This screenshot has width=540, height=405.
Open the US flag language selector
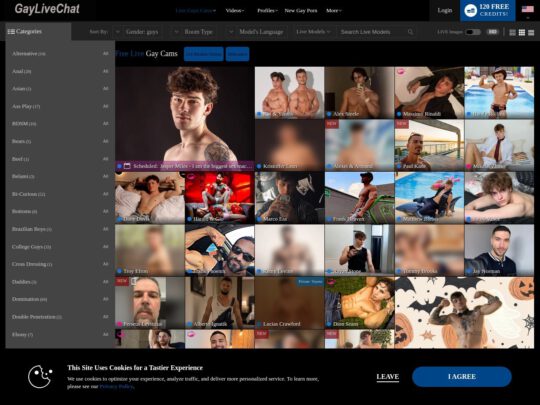(x=528, y=9)
